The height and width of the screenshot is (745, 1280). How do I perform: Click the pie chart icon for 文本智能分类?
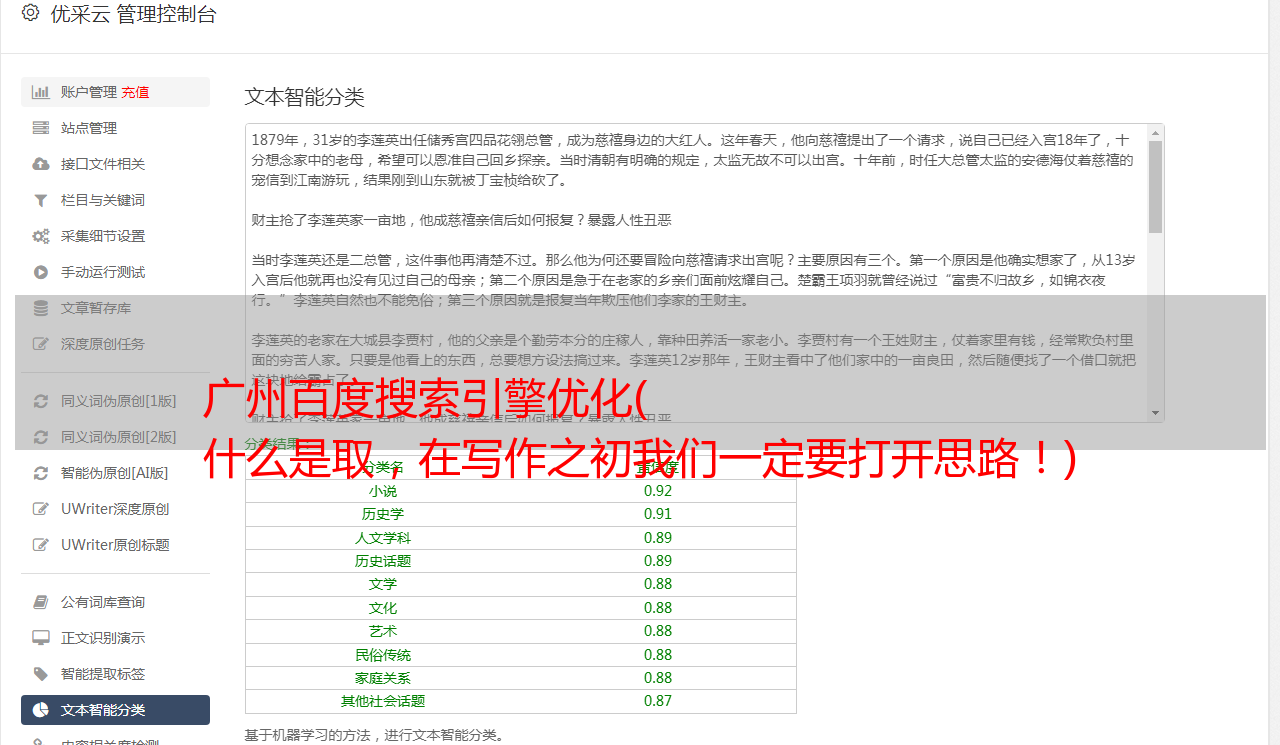point(41,710)
